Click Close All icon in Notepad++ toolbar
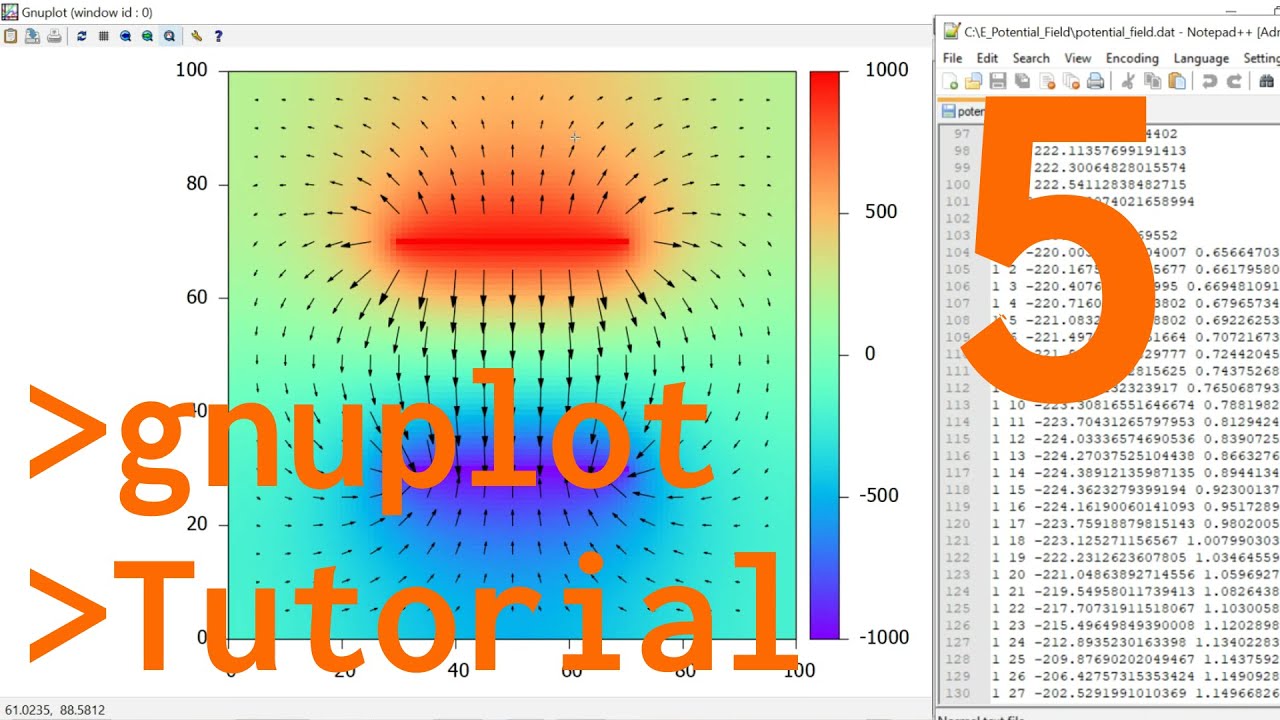 point(1071,82)
